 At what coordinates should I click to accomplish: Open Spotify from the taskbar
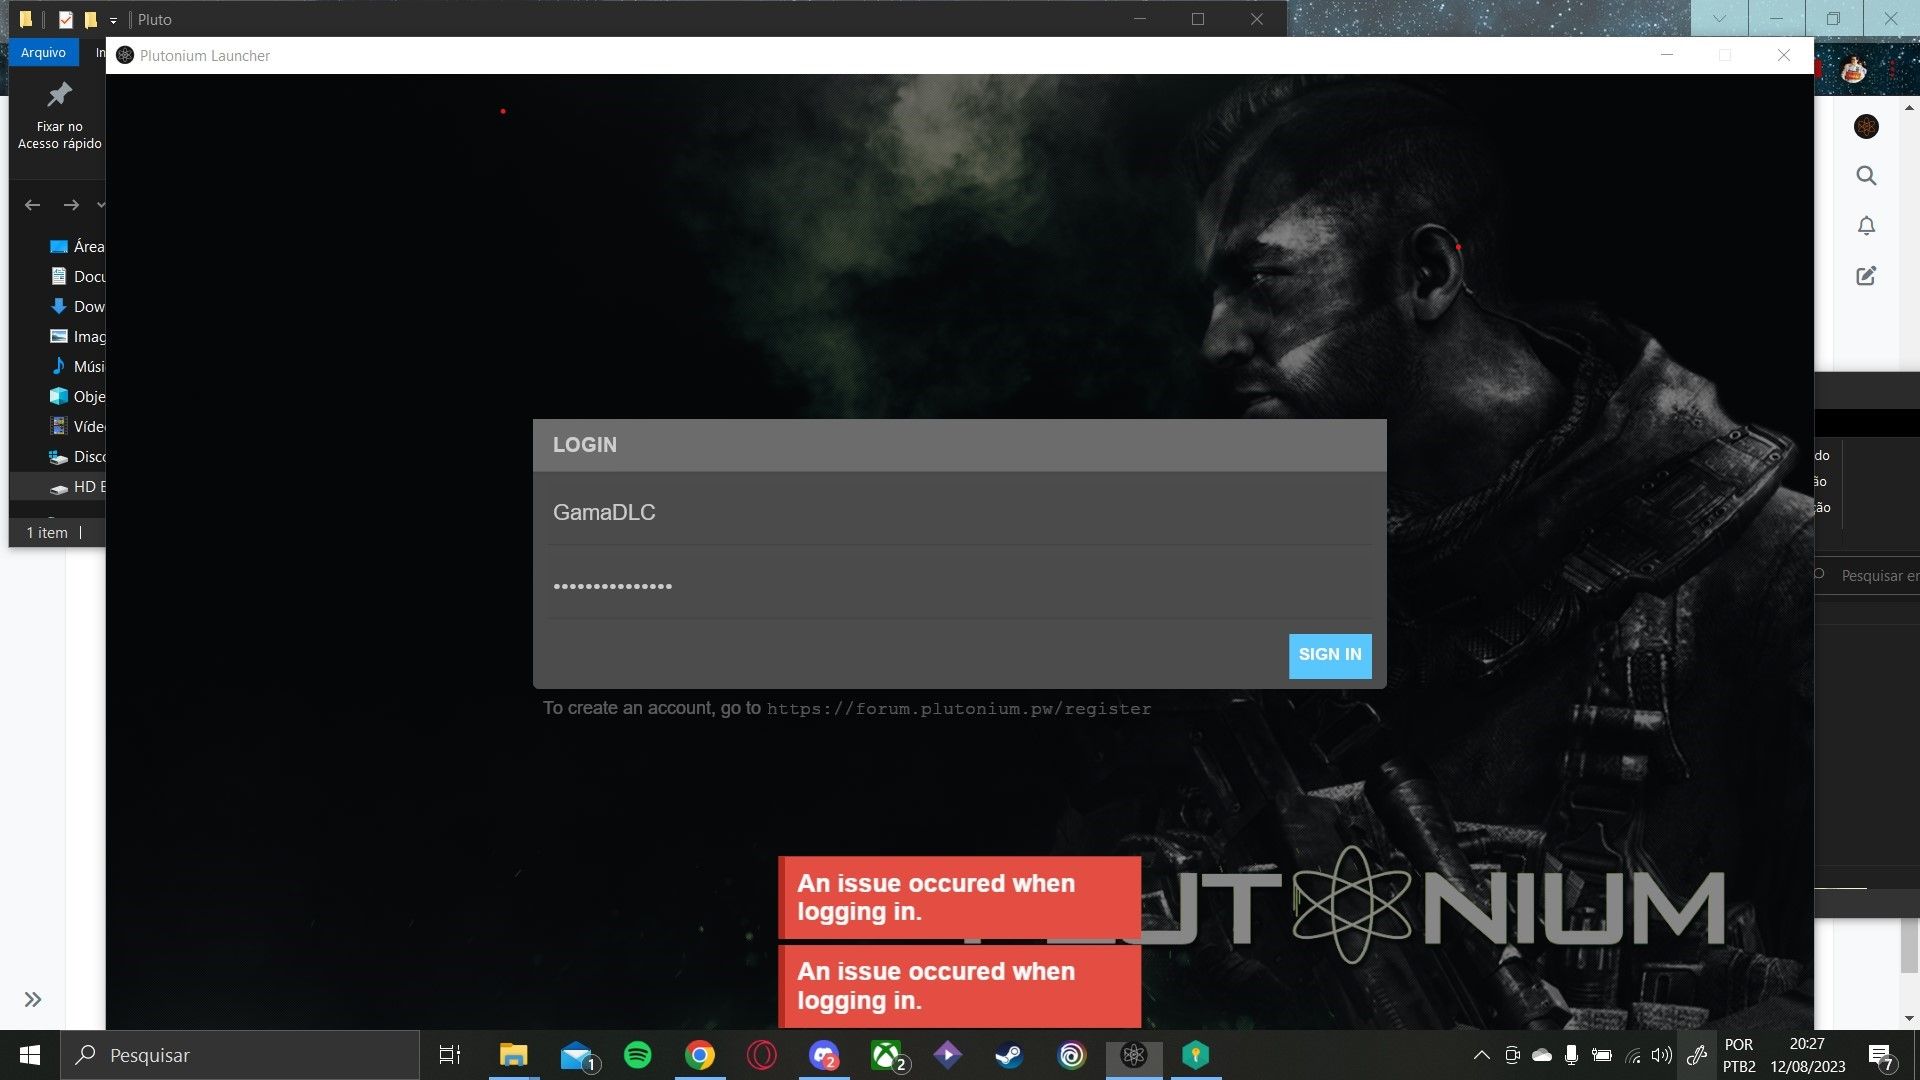637,1055
